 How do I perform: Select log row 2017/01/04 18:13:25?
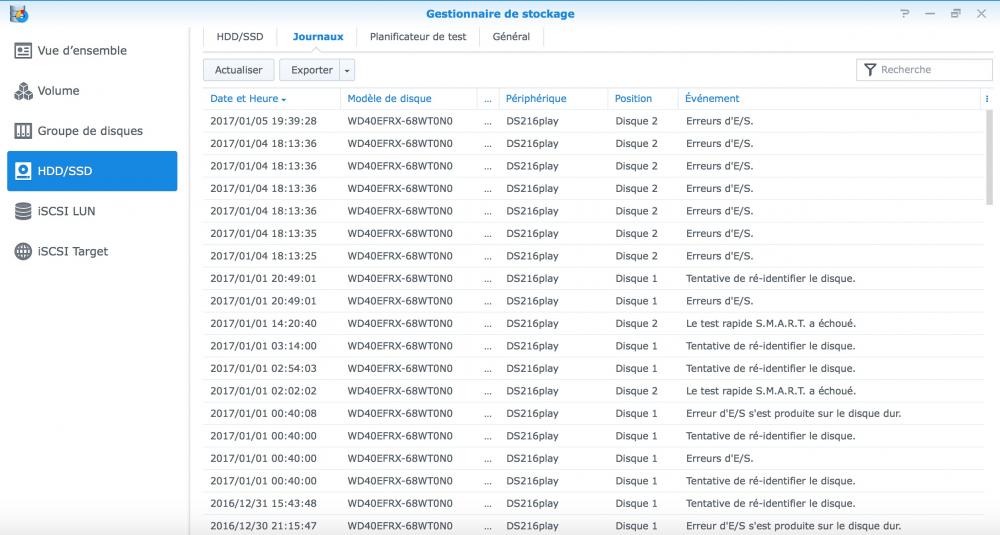click(x=593, y=256)
